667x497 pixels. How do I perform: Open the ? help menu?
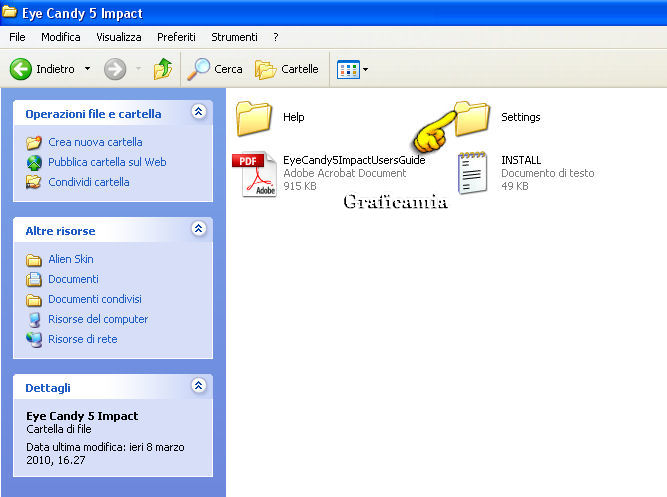(x=276, y=37)
